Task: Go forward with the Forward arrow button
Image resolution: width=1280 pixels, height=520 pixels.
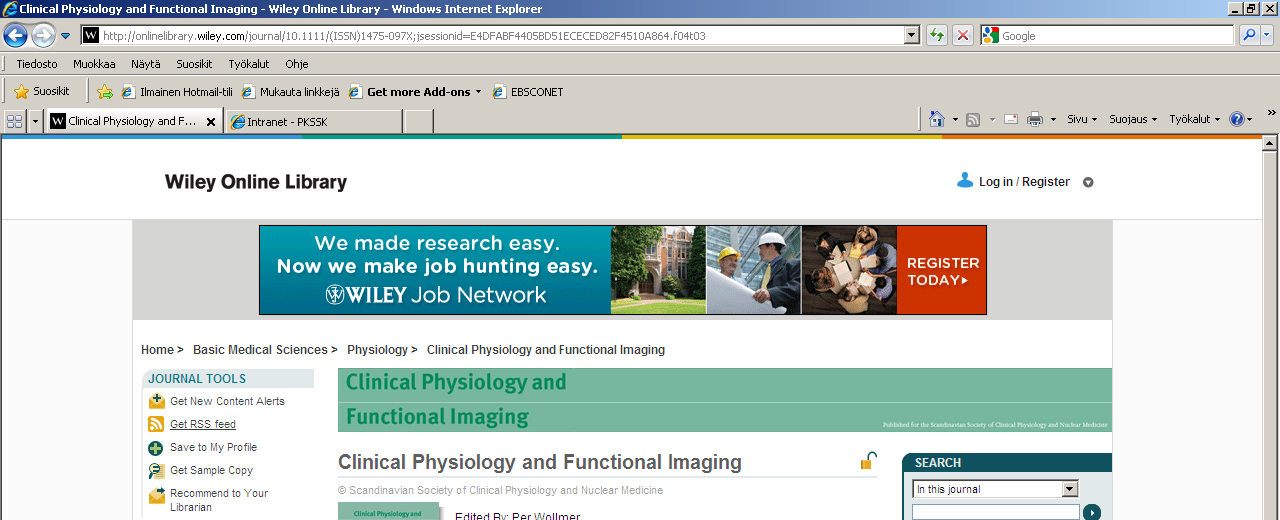Action: (43, 35)
